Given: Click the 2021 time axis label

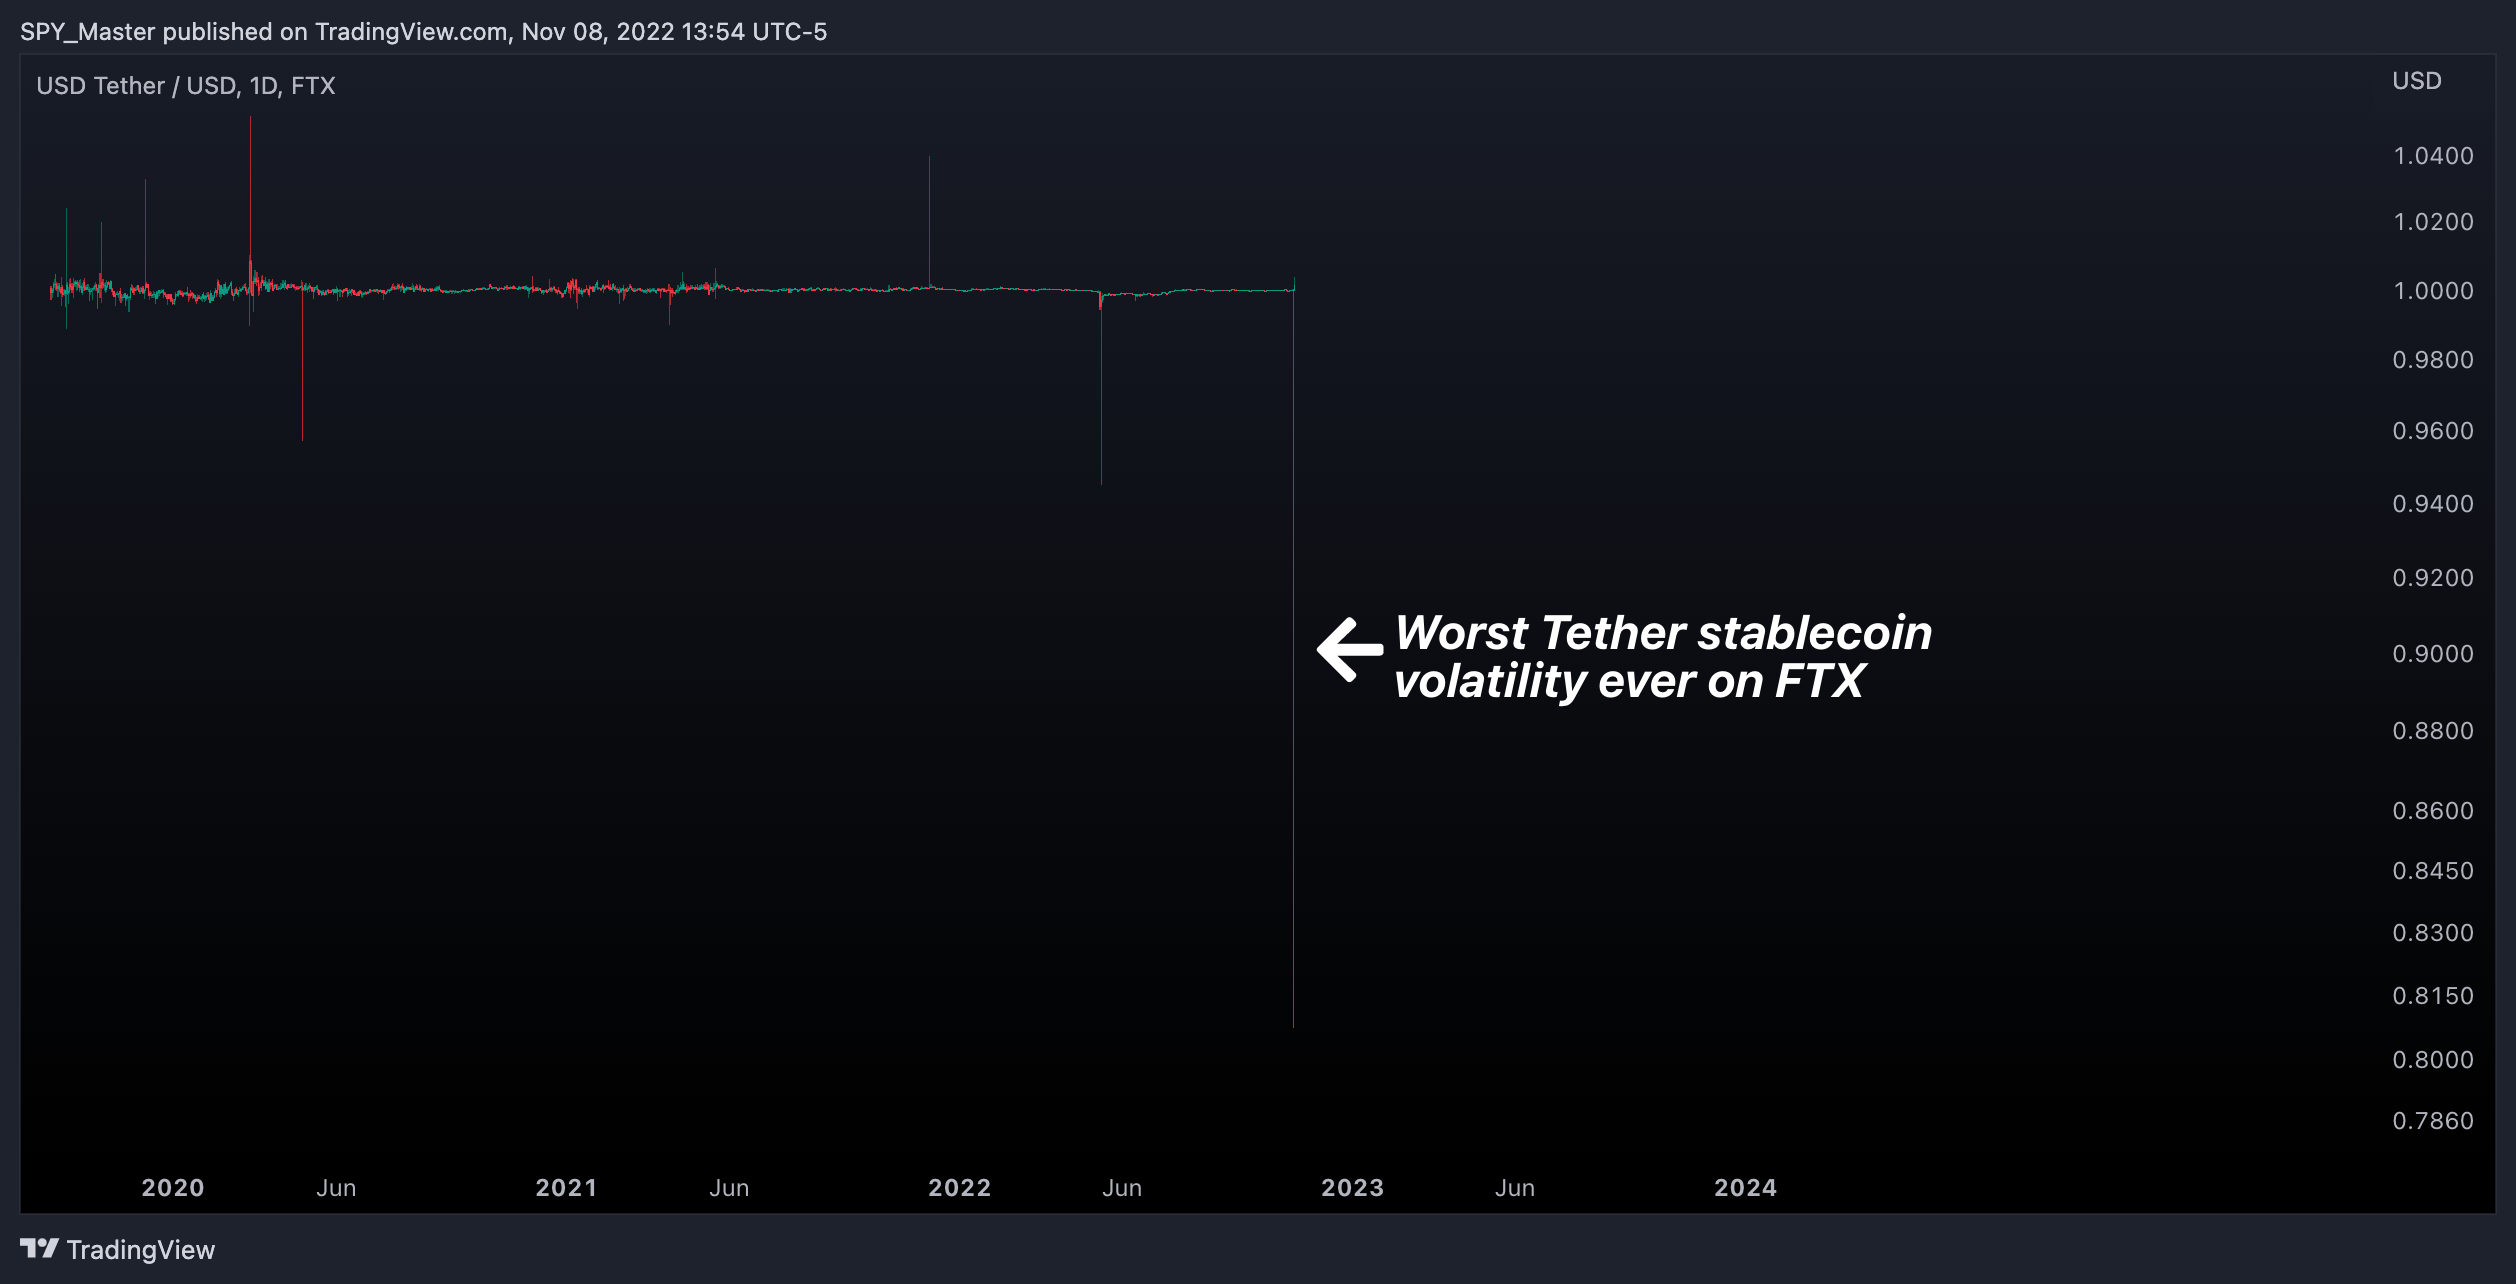Looking at the screenshot, I should 566,1188.
